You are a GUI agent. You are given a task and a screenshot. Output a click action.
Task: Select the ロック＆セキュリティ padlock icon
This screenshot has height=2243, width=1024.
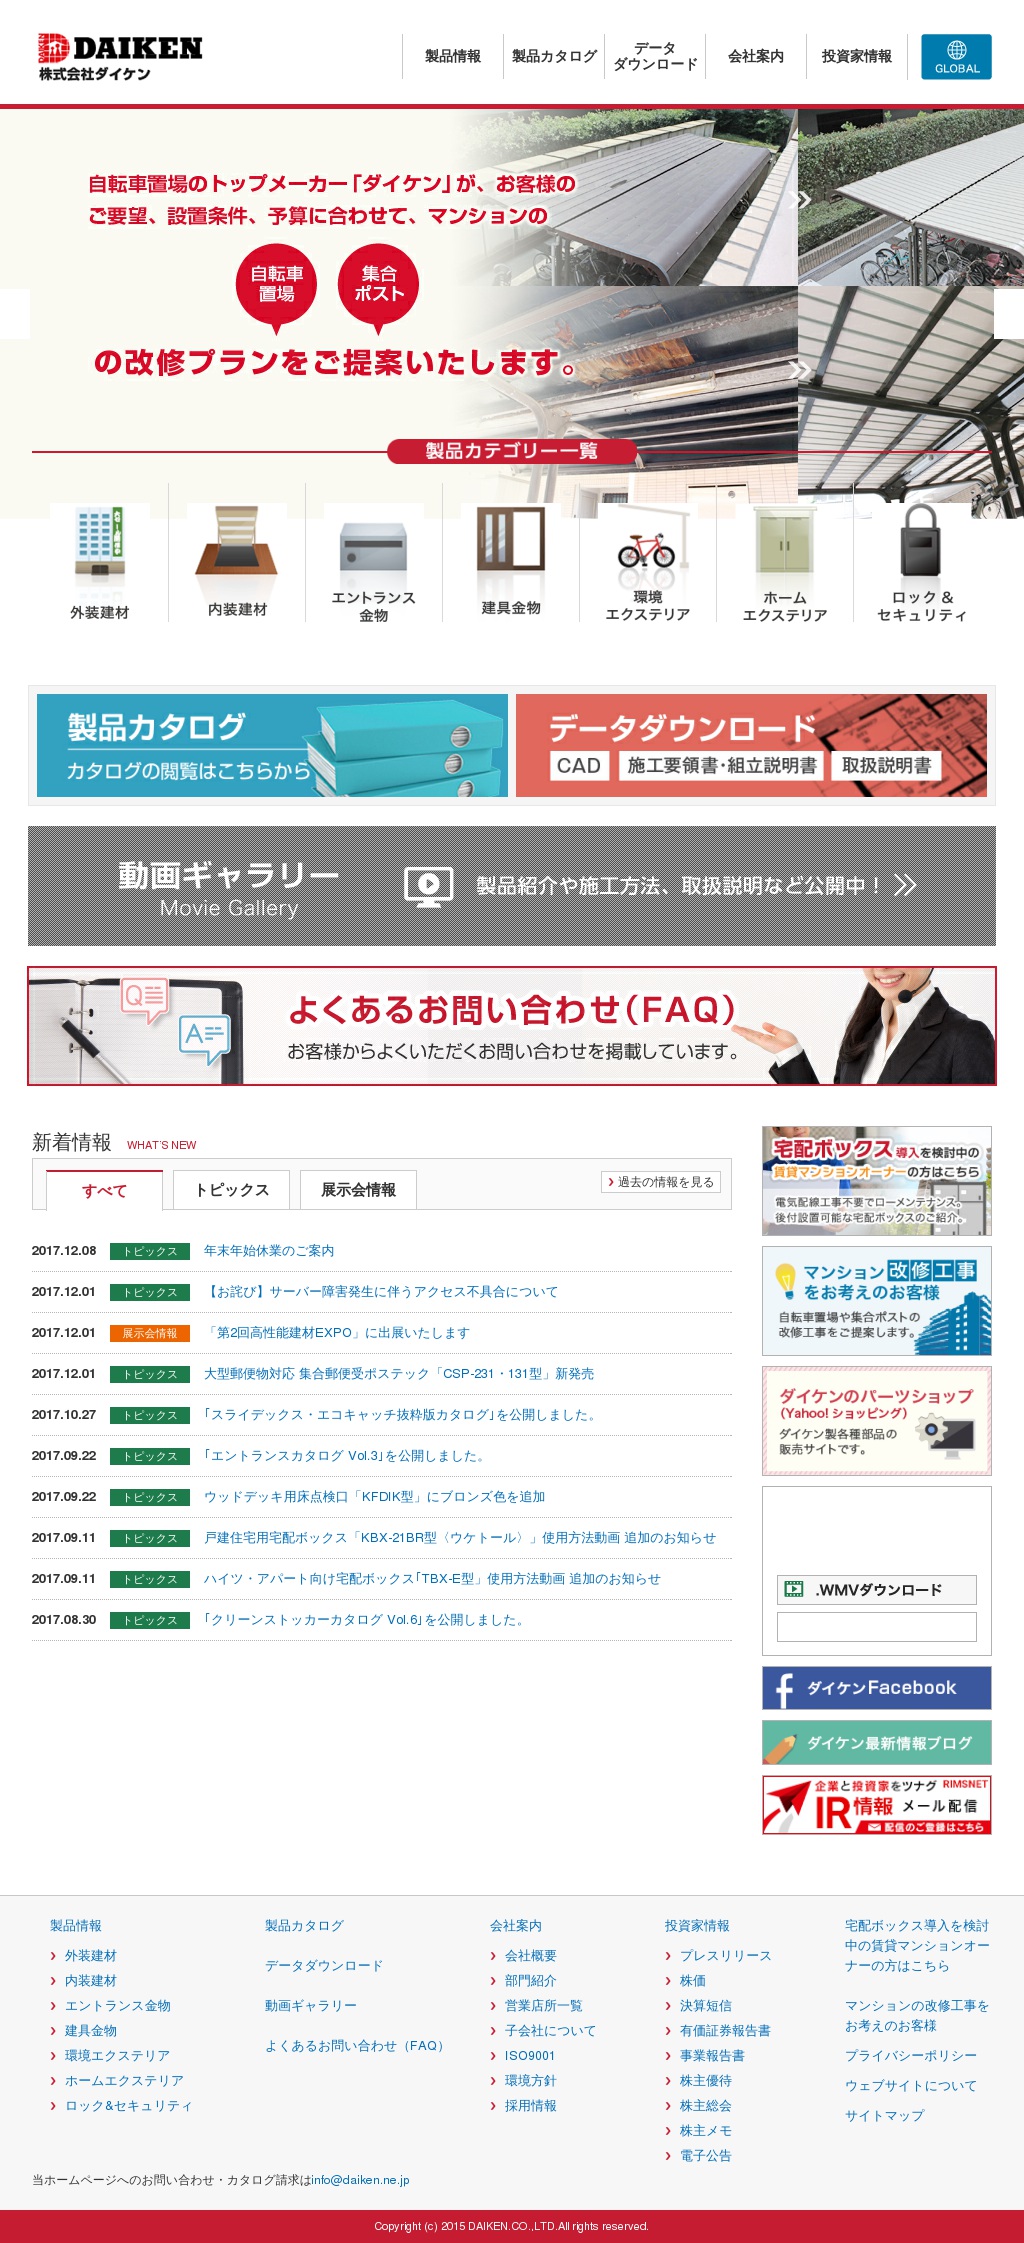(921, 540)
